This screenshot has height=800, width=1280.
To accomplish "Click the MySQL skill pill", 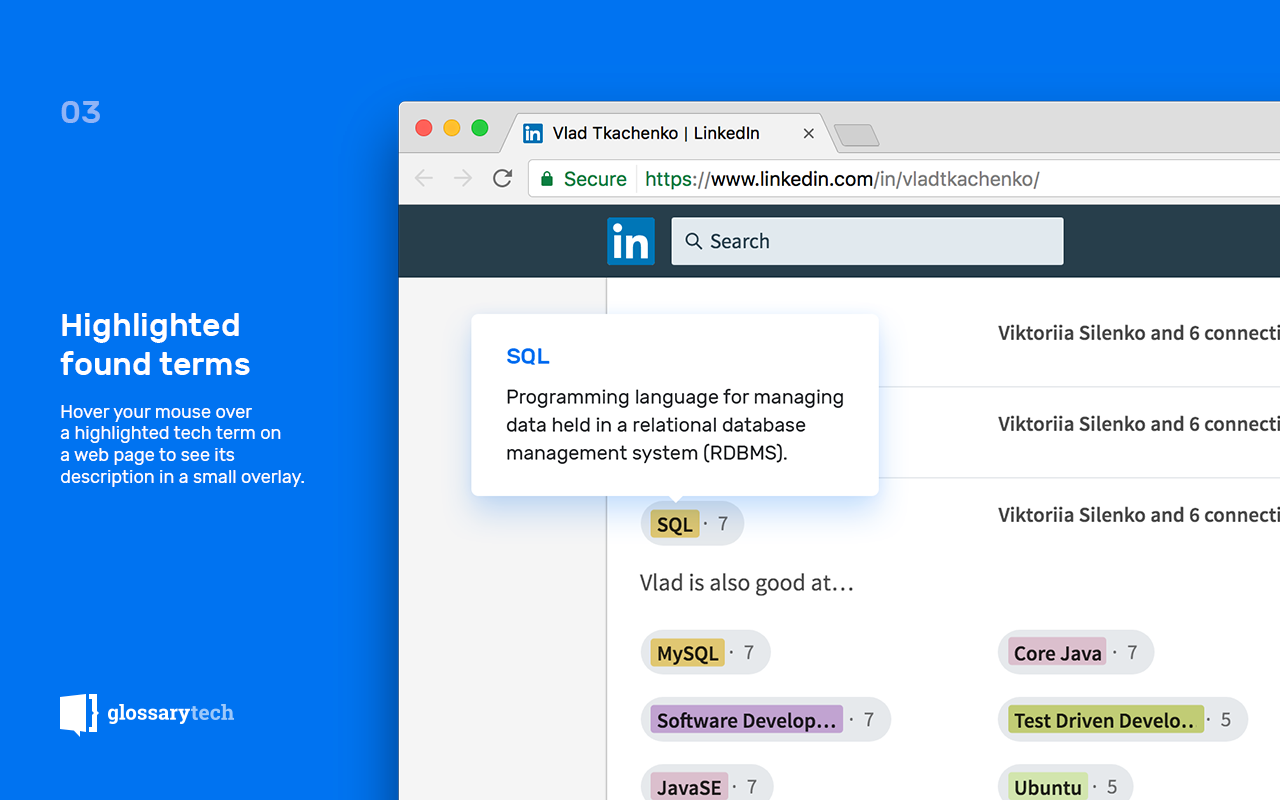I will (705, 653).
